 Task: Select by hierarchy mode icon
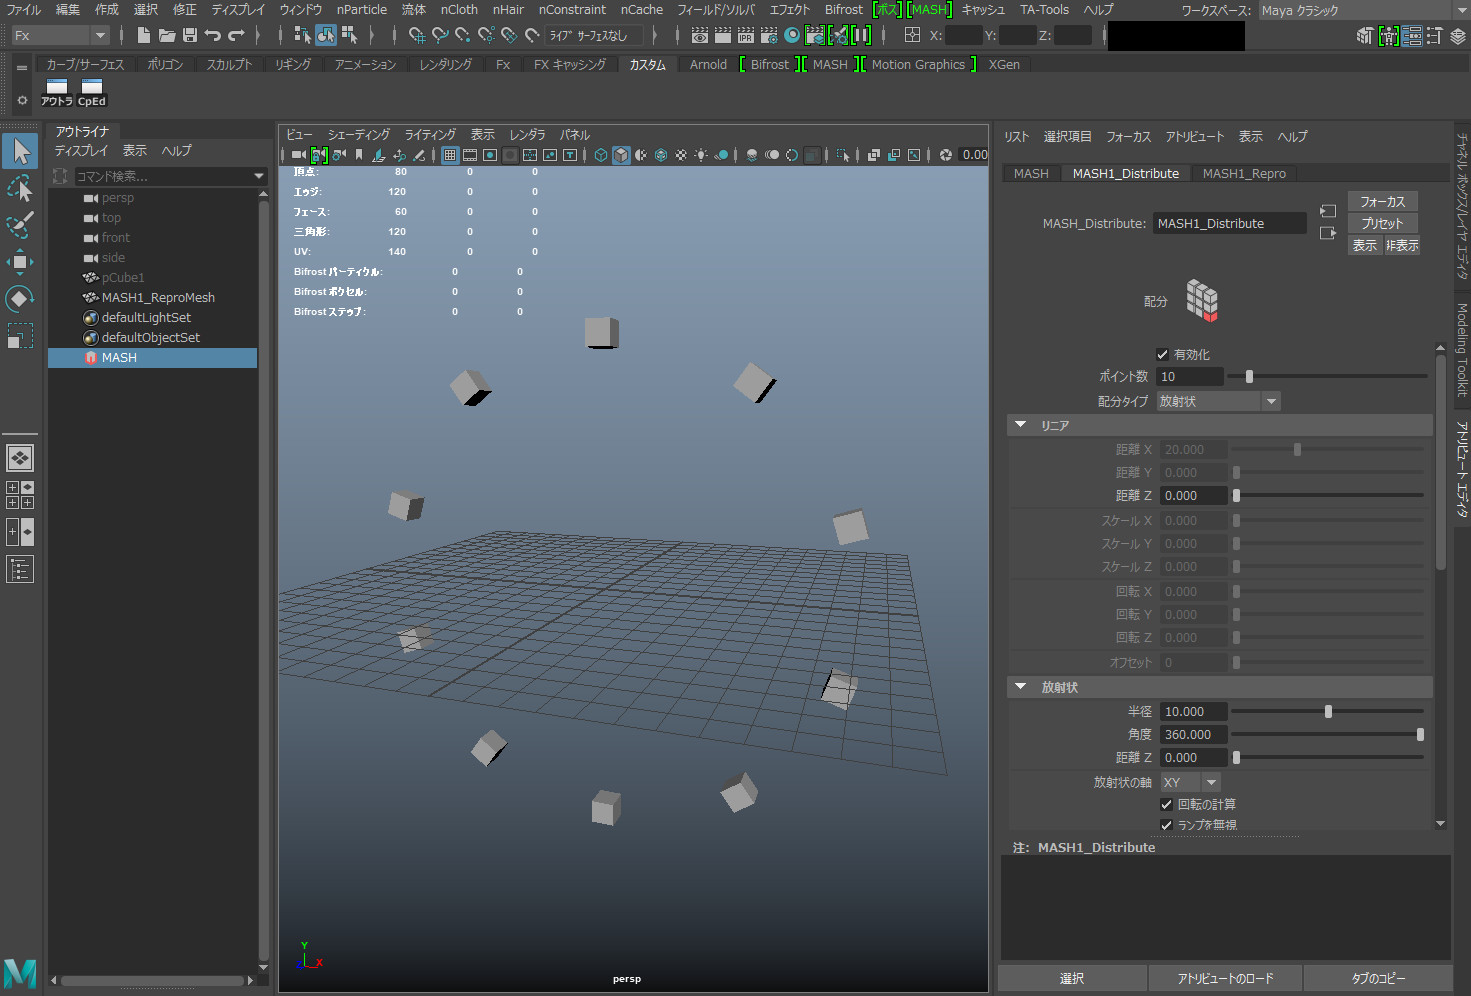click(302, 35)
